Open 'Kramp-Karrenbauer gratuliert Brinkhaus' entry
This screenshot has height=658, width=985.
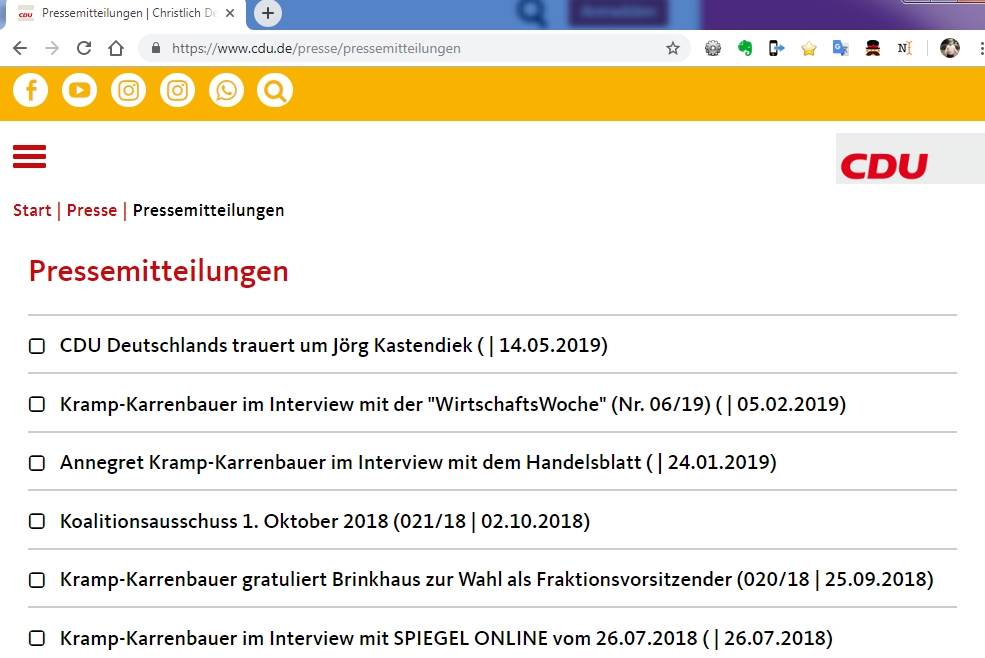click(497, 579)
